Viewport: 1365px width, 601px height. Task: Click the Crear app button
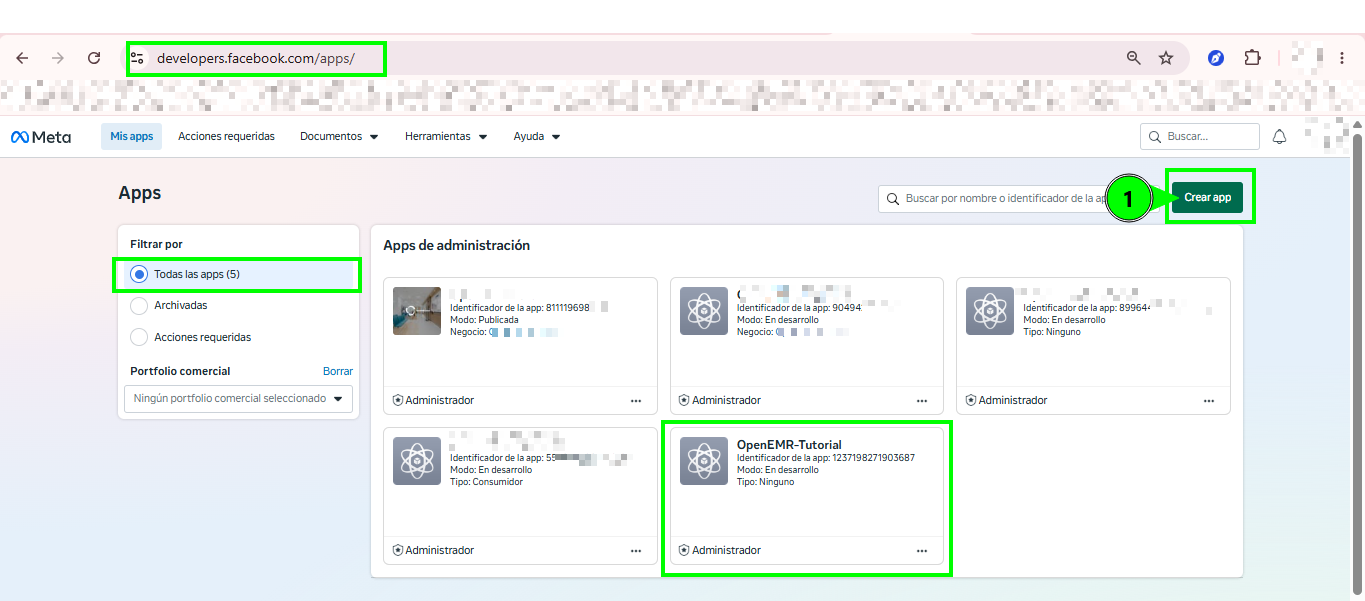point(1207,198)
